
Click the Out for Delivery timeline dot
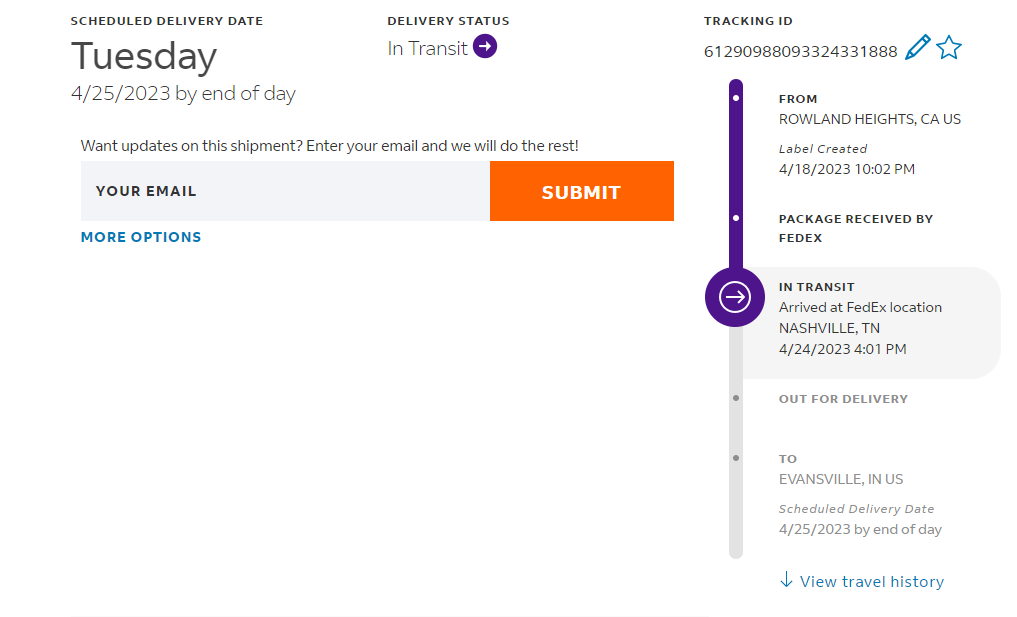coord(736,398)
